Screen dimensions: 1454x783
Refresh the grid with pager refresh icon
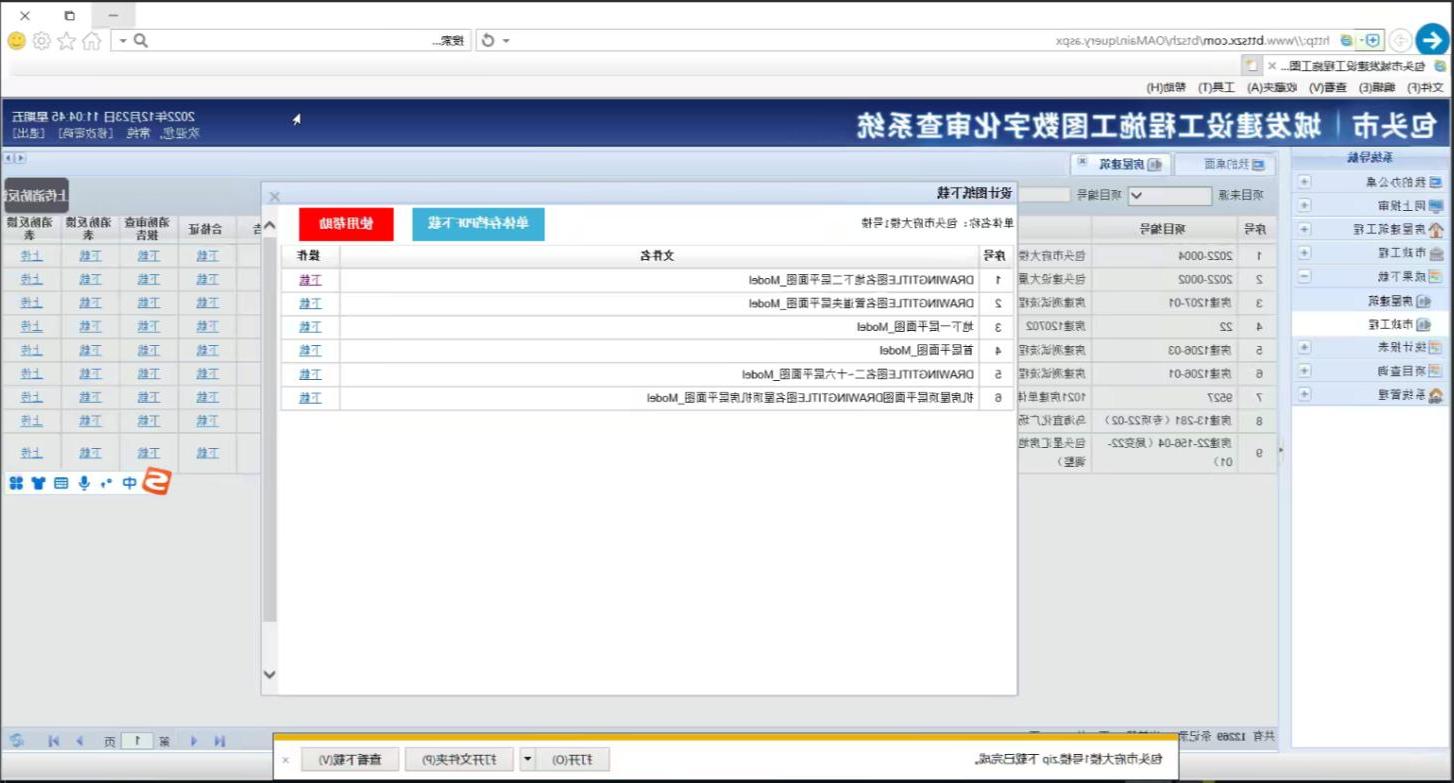point(17,740)
